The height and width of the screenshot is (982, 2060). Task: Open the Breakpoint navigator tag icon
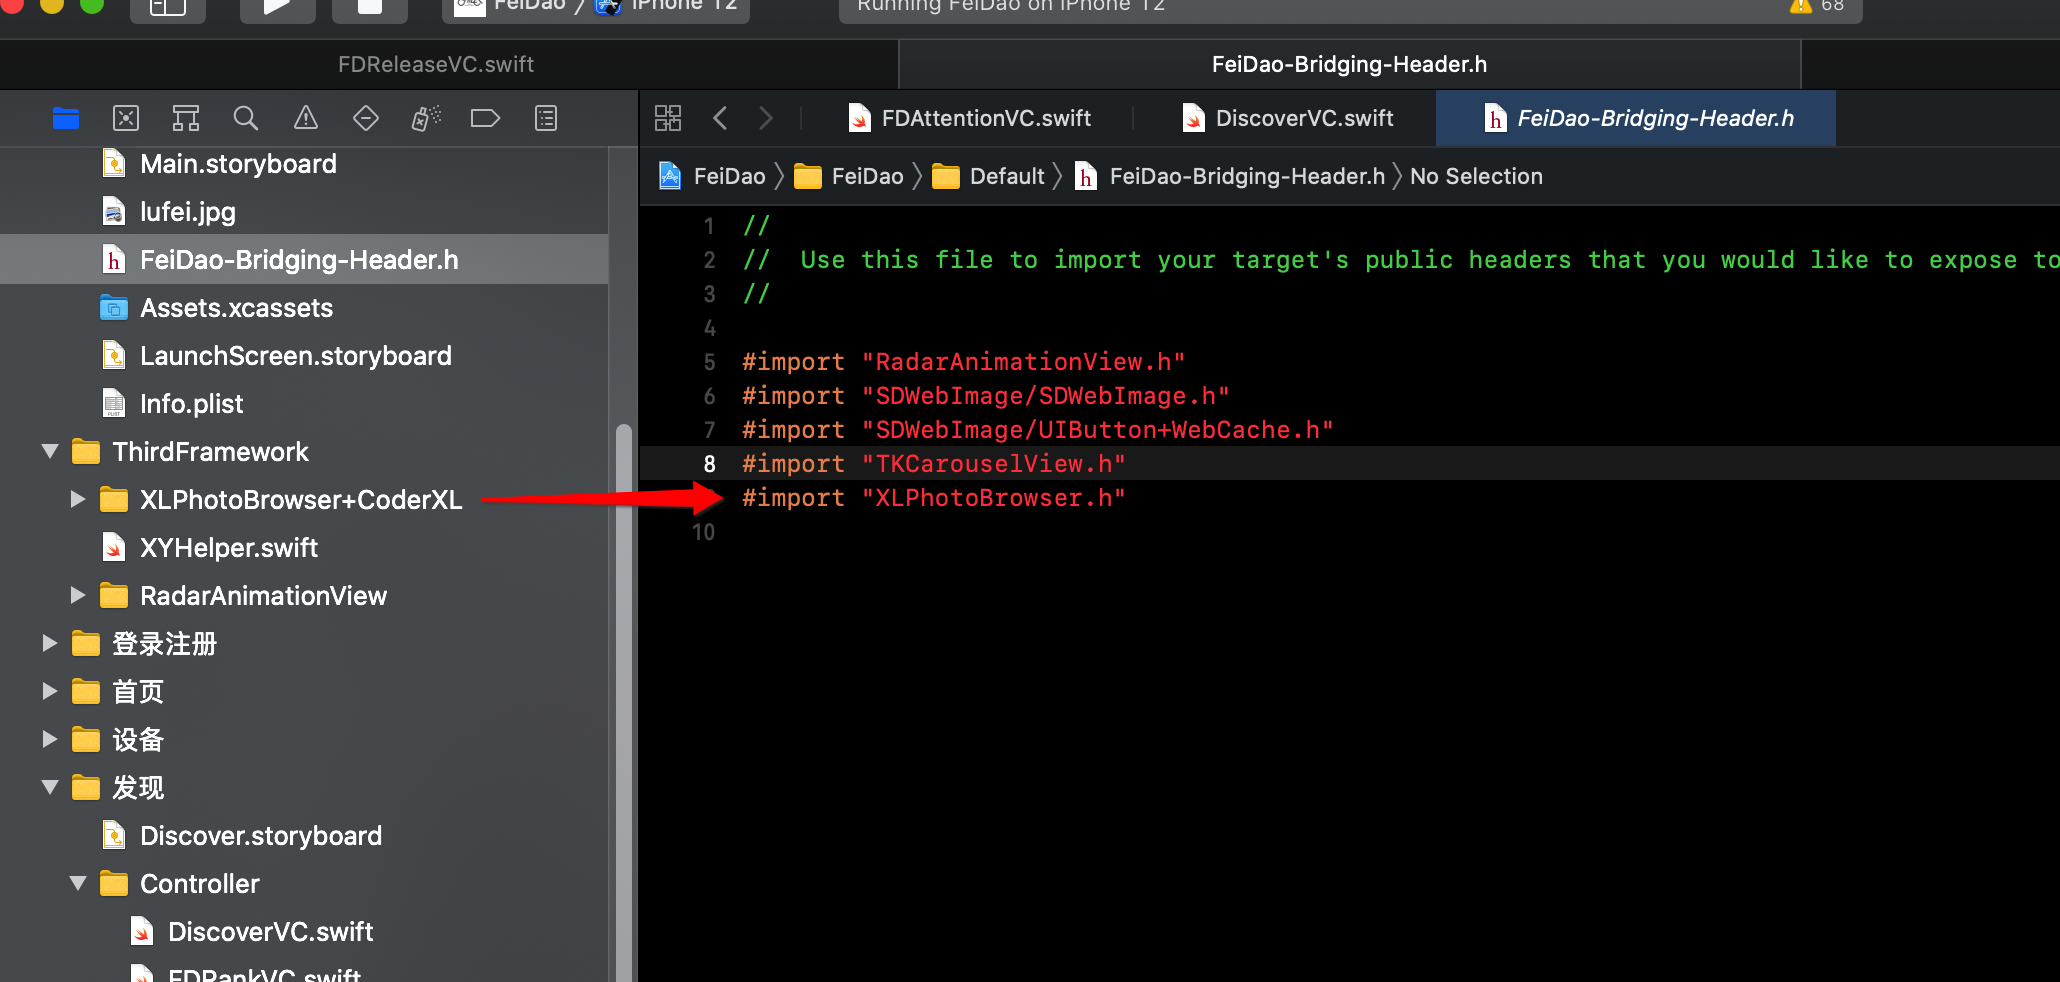[485, 118]
